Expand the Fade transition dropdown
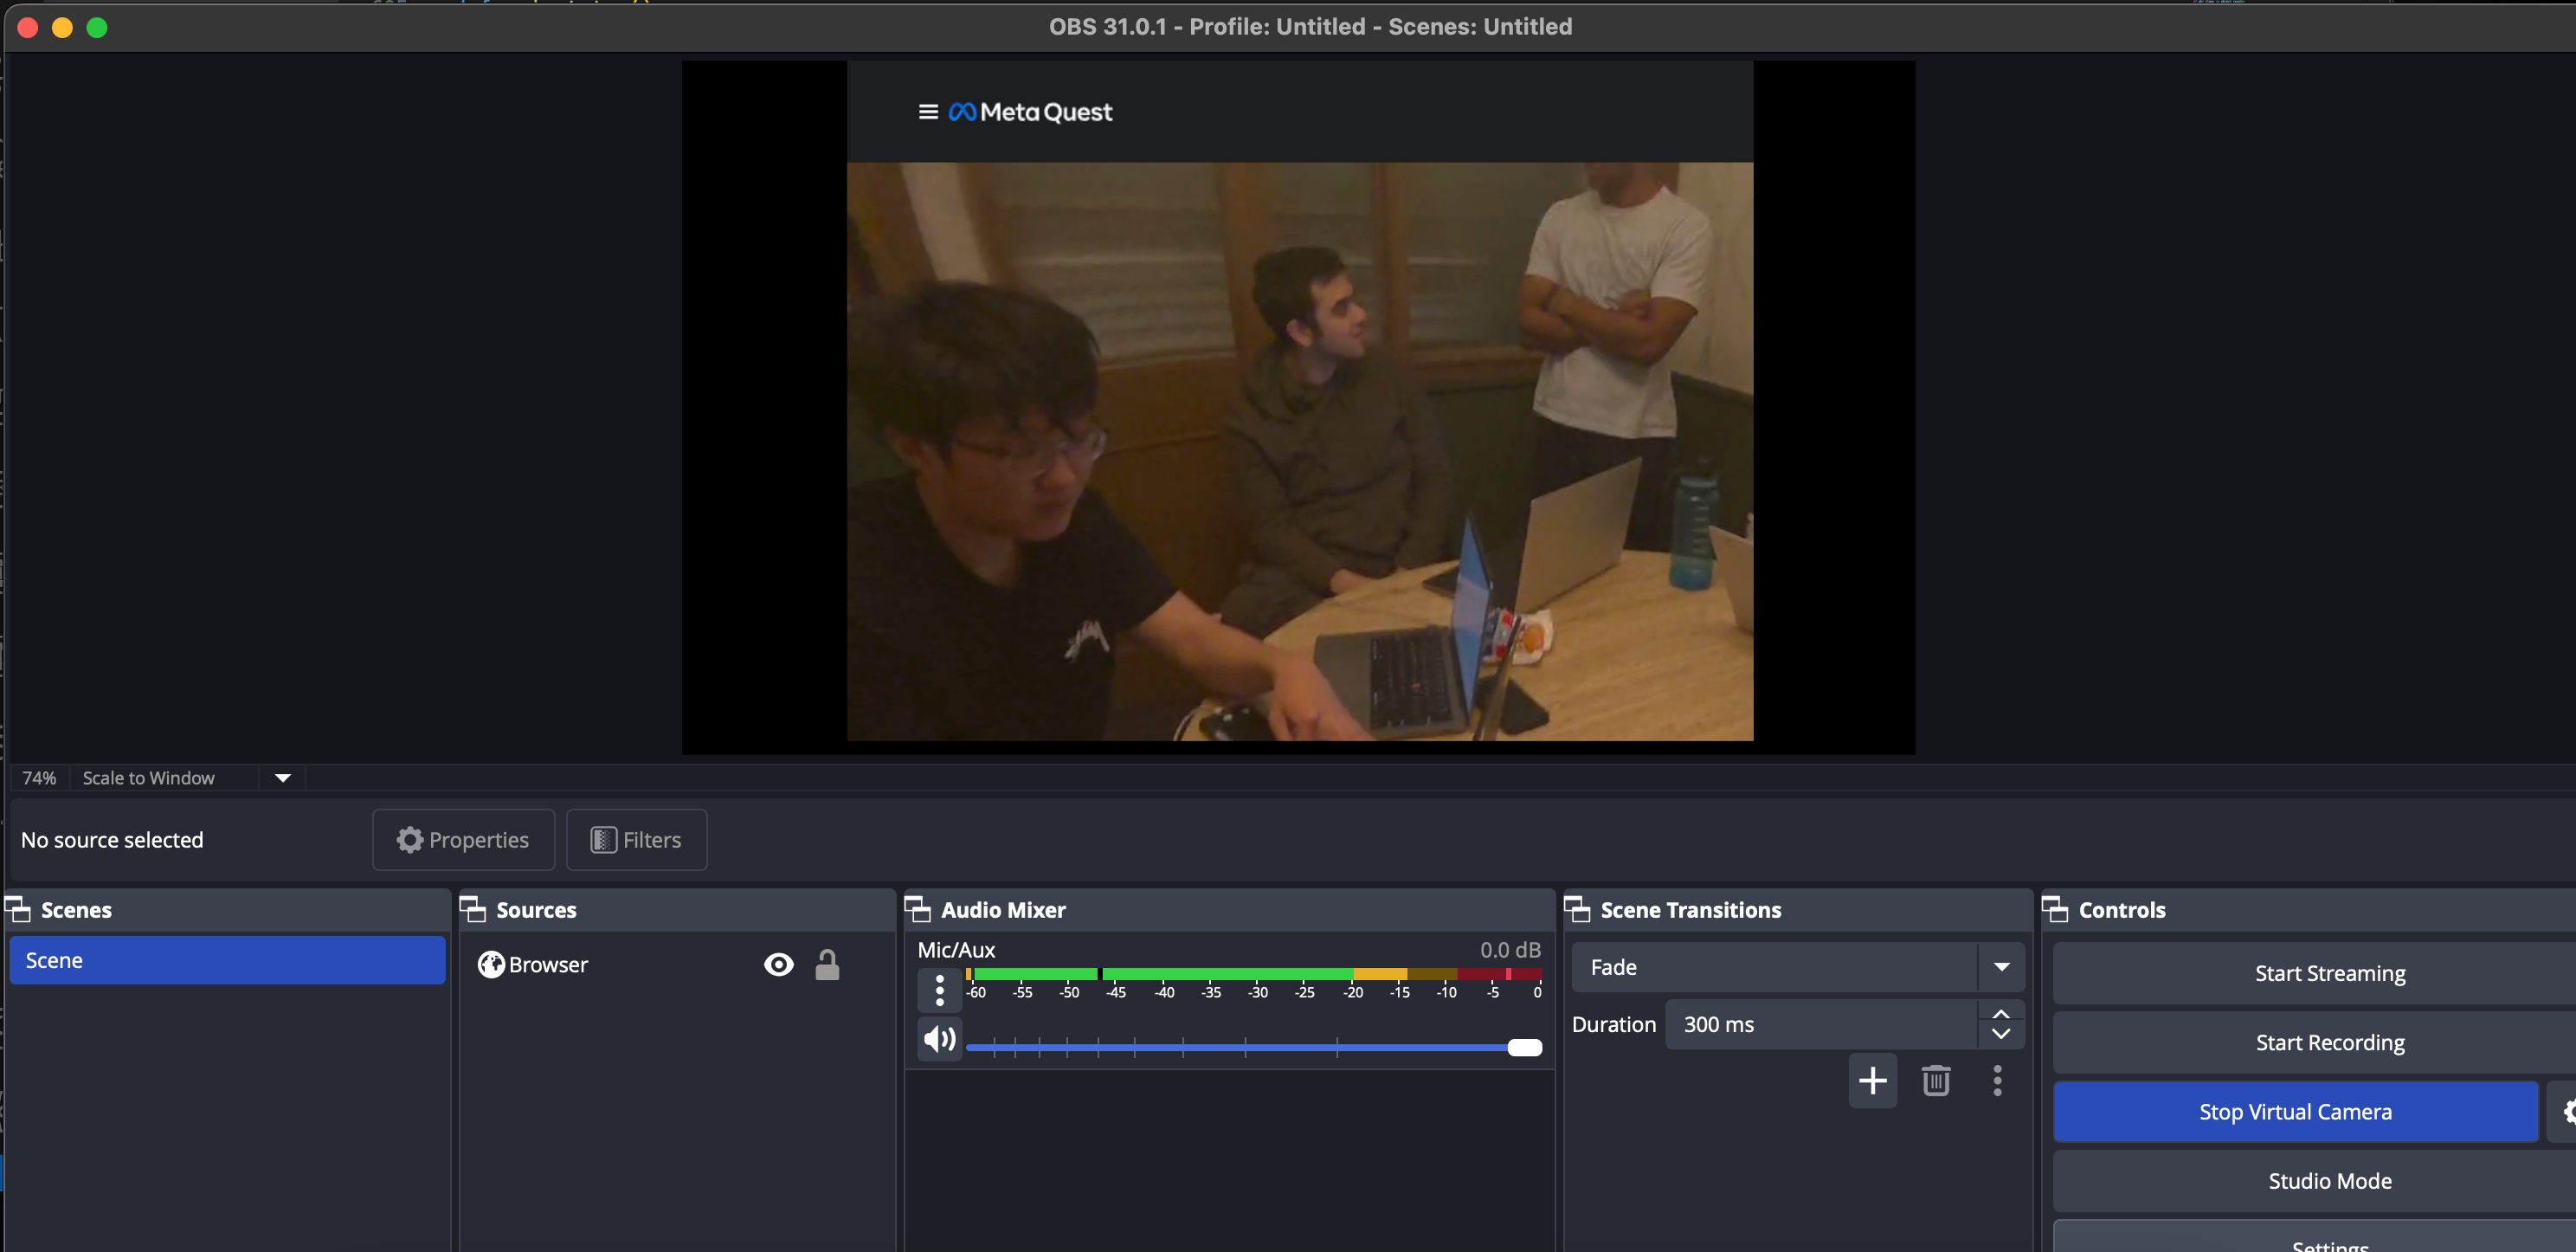This screenshot has width=2576, height=1252. click(2001, 967)
